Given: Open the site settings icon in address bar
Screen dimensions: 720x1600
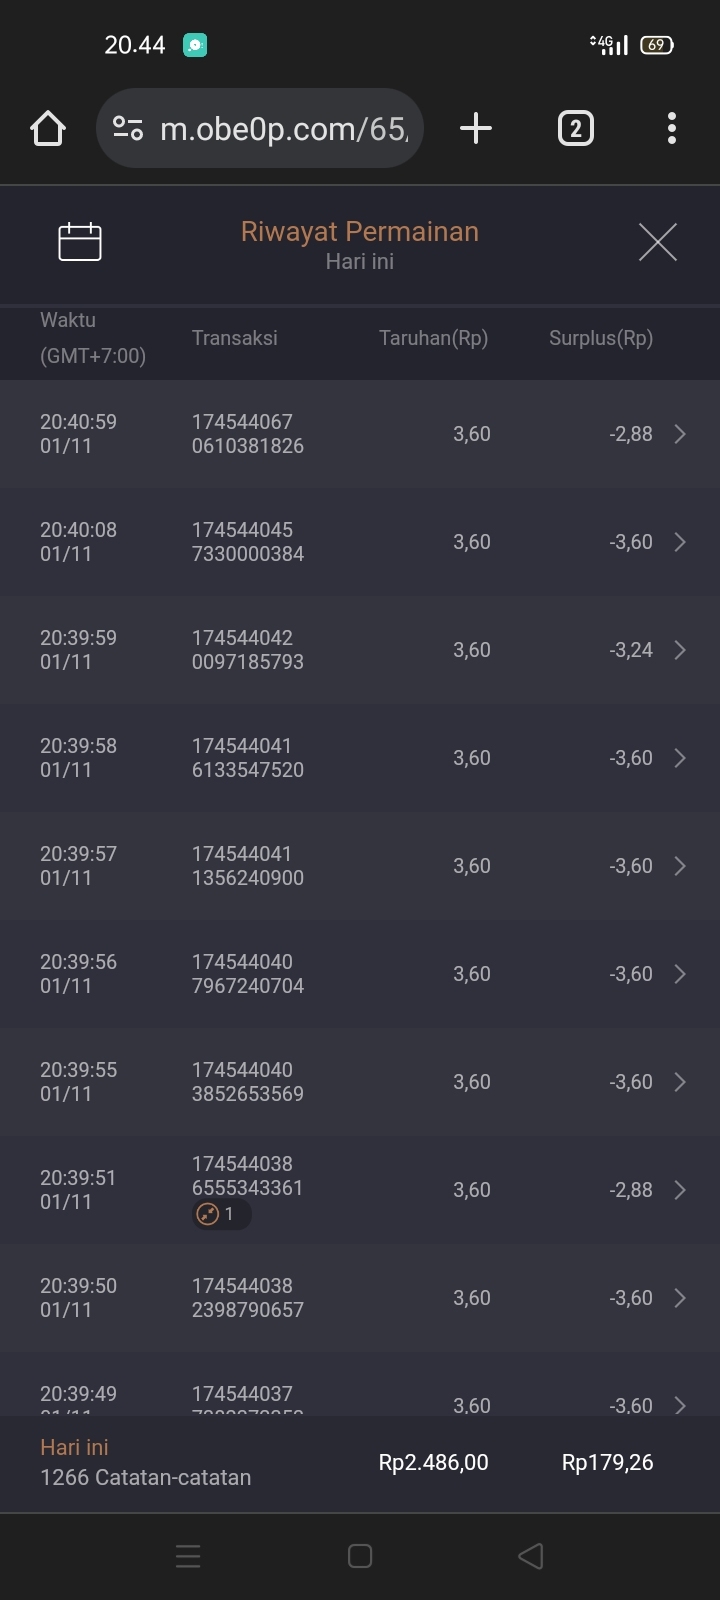Looking at the screenshot, I should [x=128, y=129].
